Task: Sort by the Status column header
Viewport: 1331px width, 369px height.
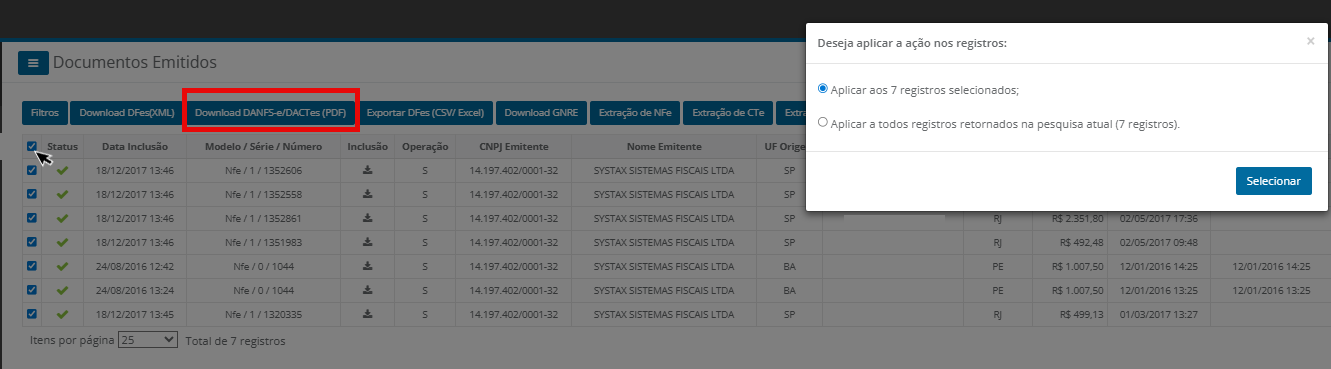Action: pos(62,147)
